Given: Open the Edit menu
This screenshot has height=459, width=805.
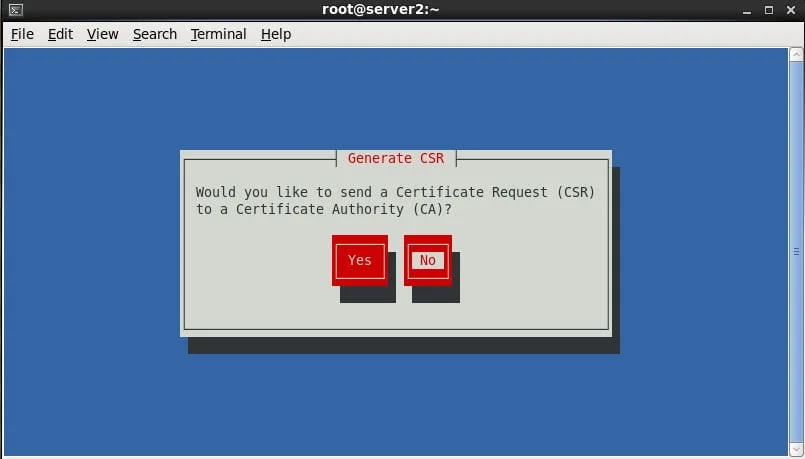Looking at the screenshot, I should 60,34.
